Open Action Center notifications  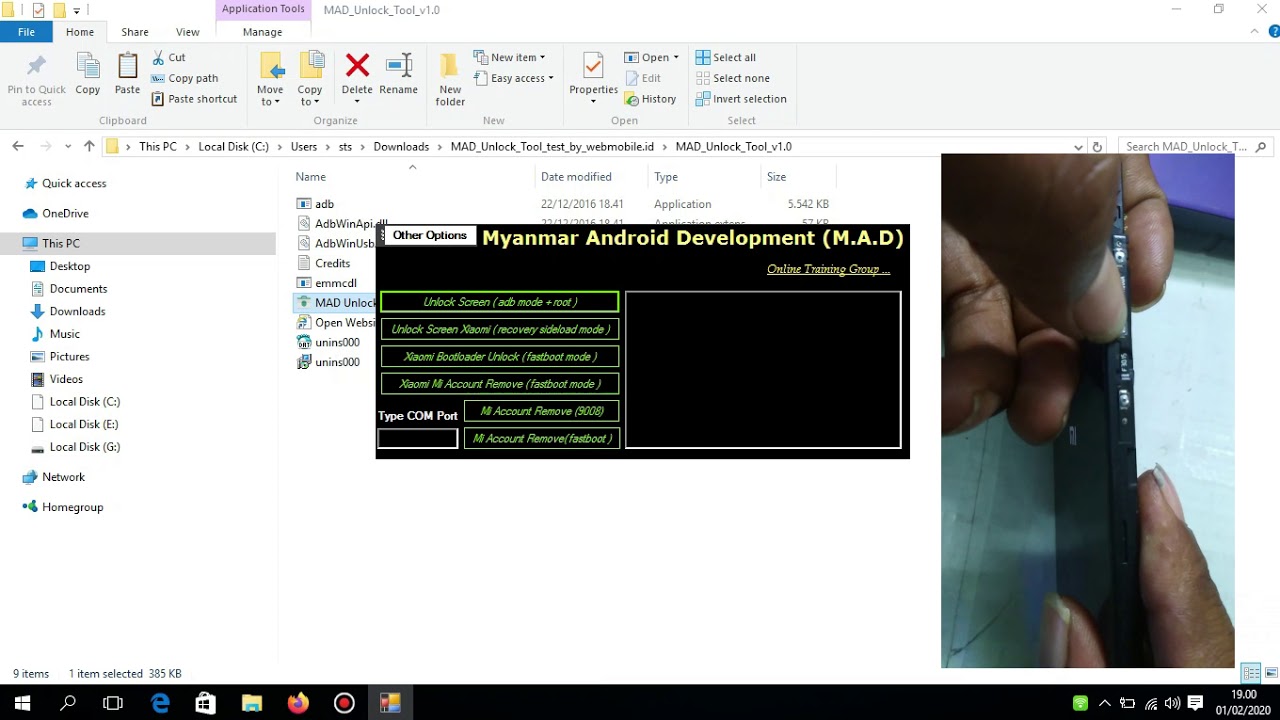point(1195,703)
